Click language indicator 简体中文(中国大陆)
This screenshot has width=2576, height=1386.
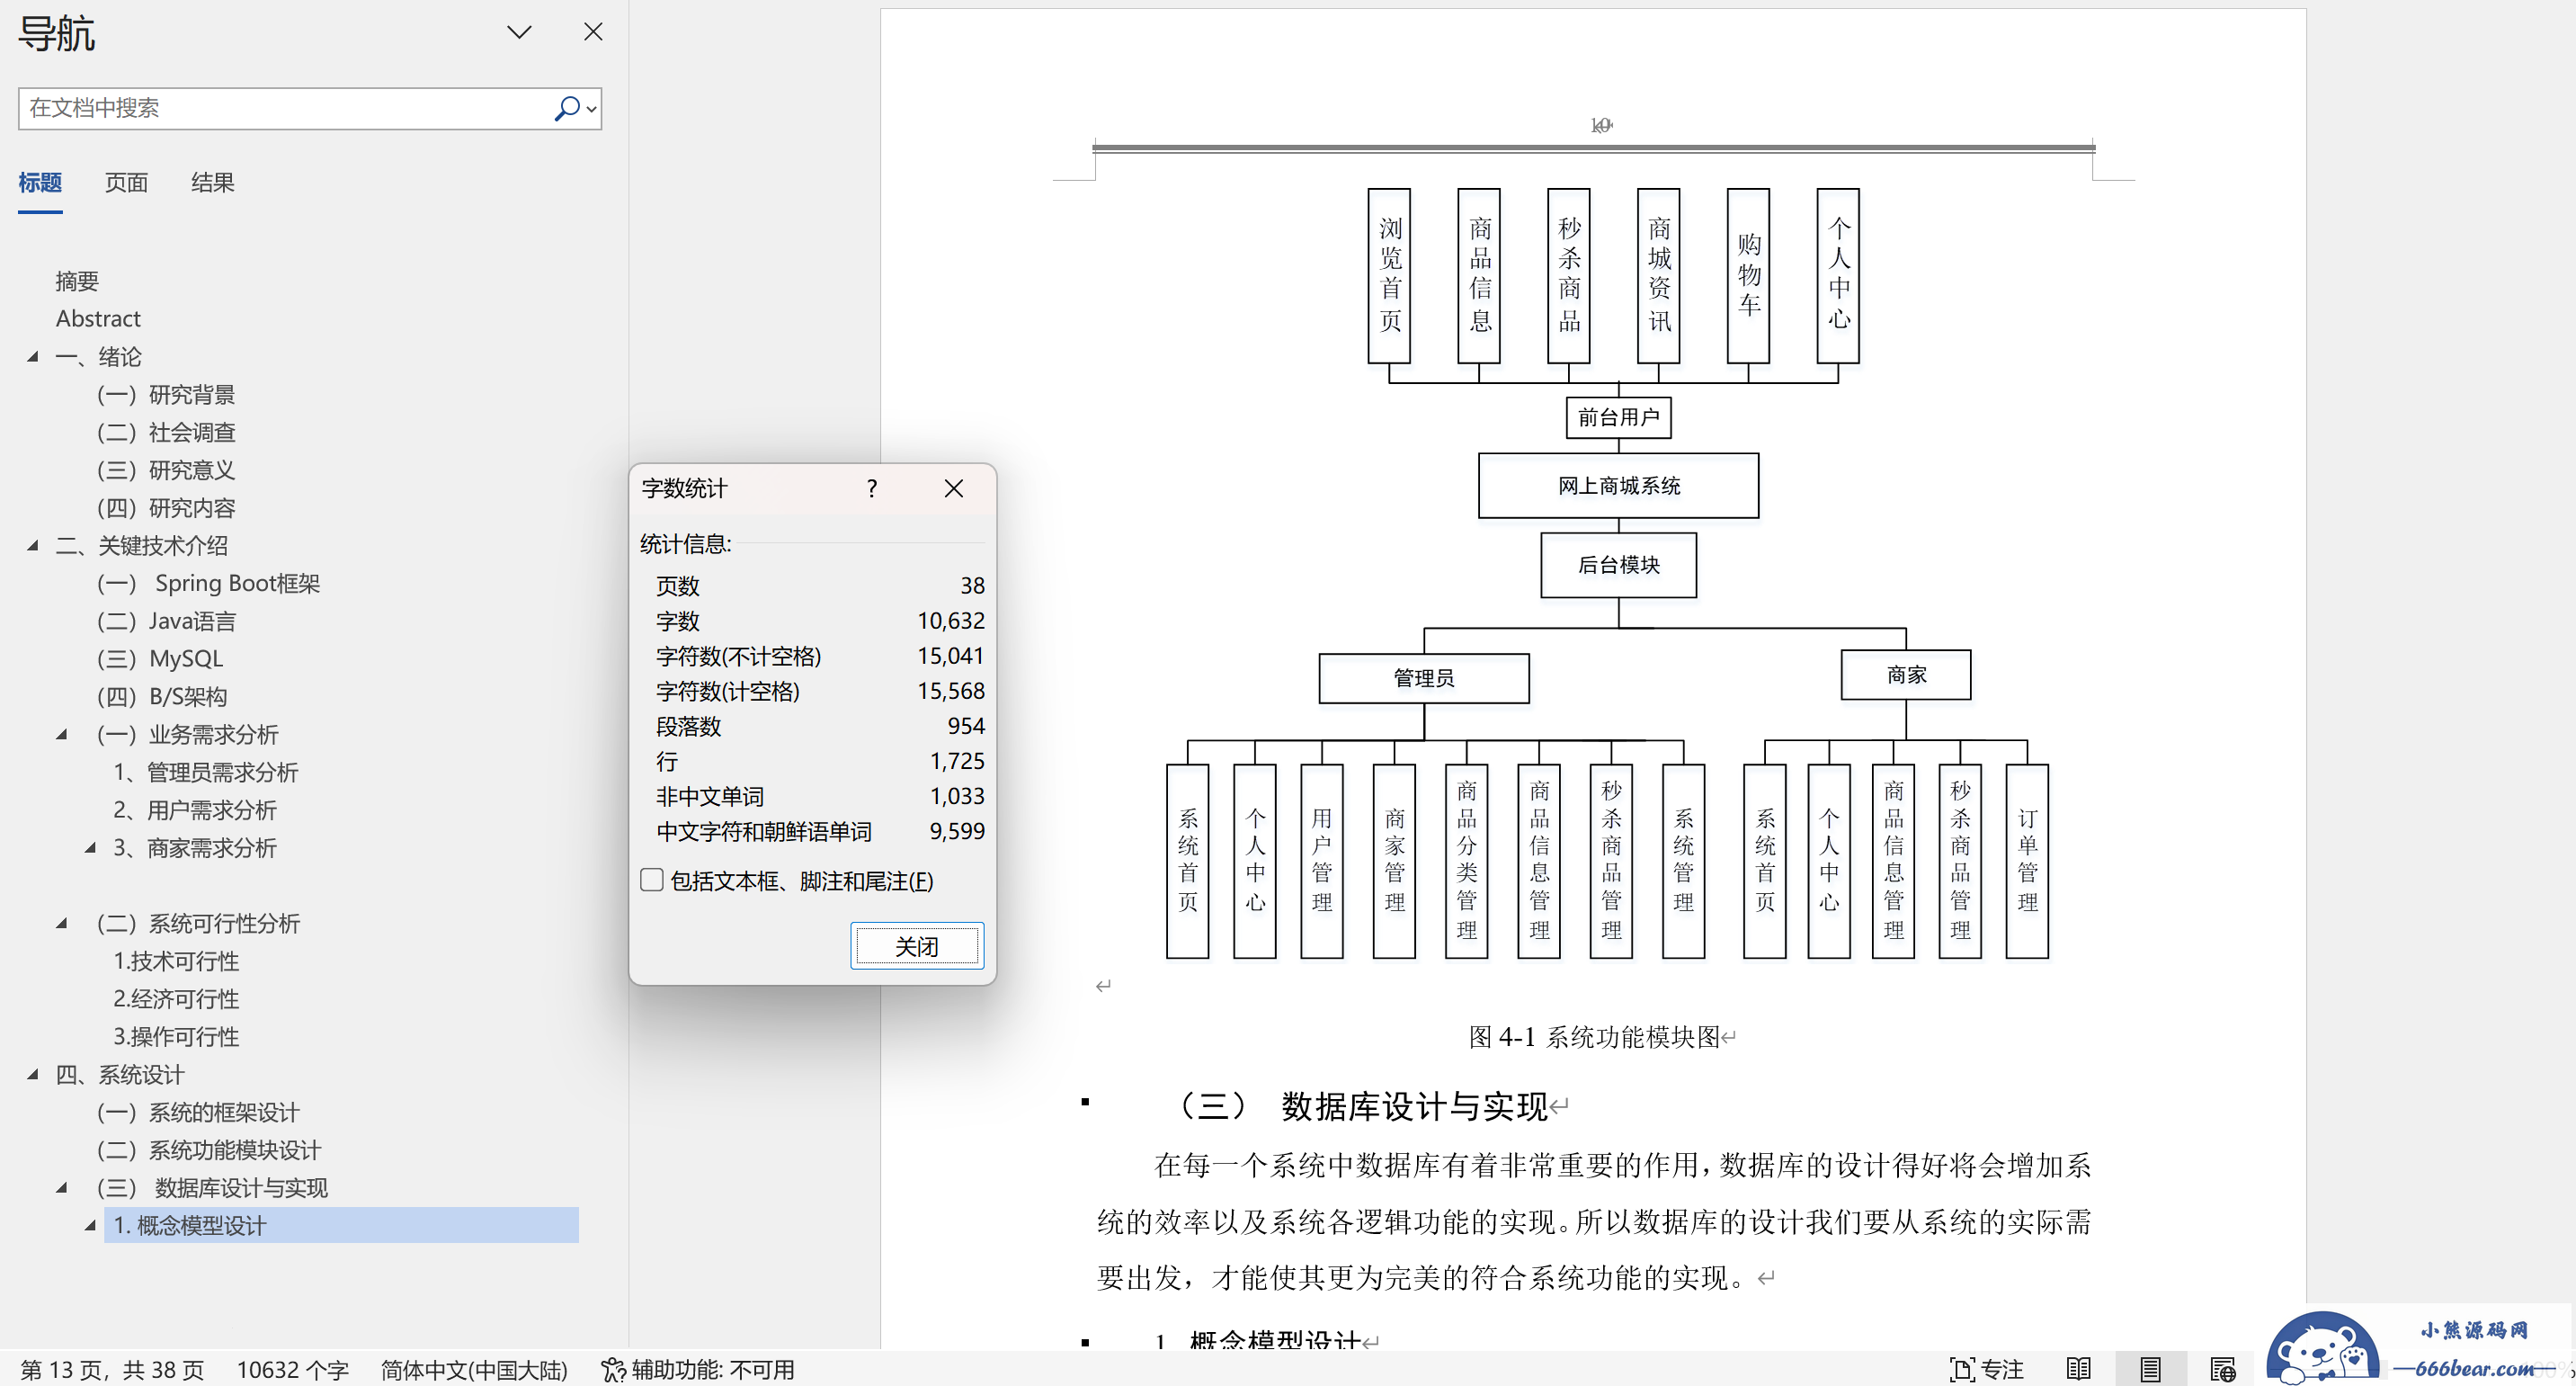point(474,1369)
